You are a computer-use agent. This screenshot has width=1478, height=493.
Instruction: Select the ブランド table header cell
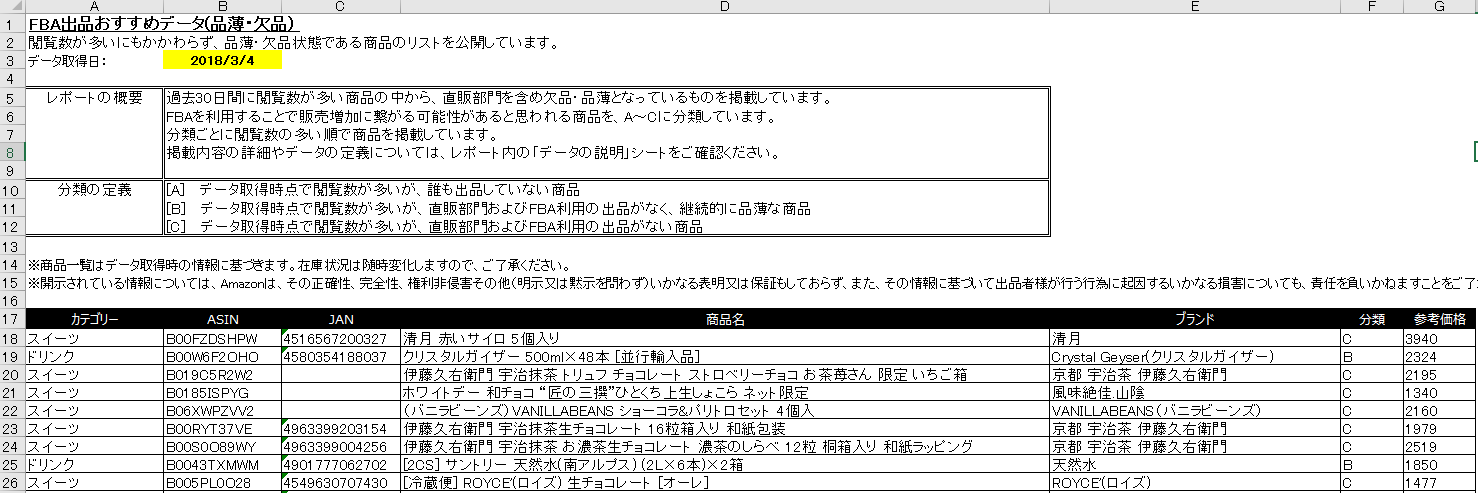pos(1195,320)
